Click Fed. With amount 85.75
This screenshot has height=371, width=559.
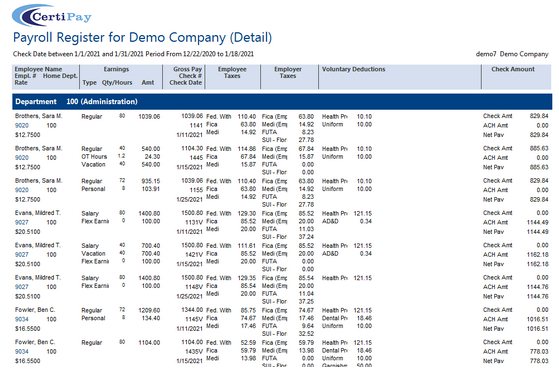pos(248,310)
